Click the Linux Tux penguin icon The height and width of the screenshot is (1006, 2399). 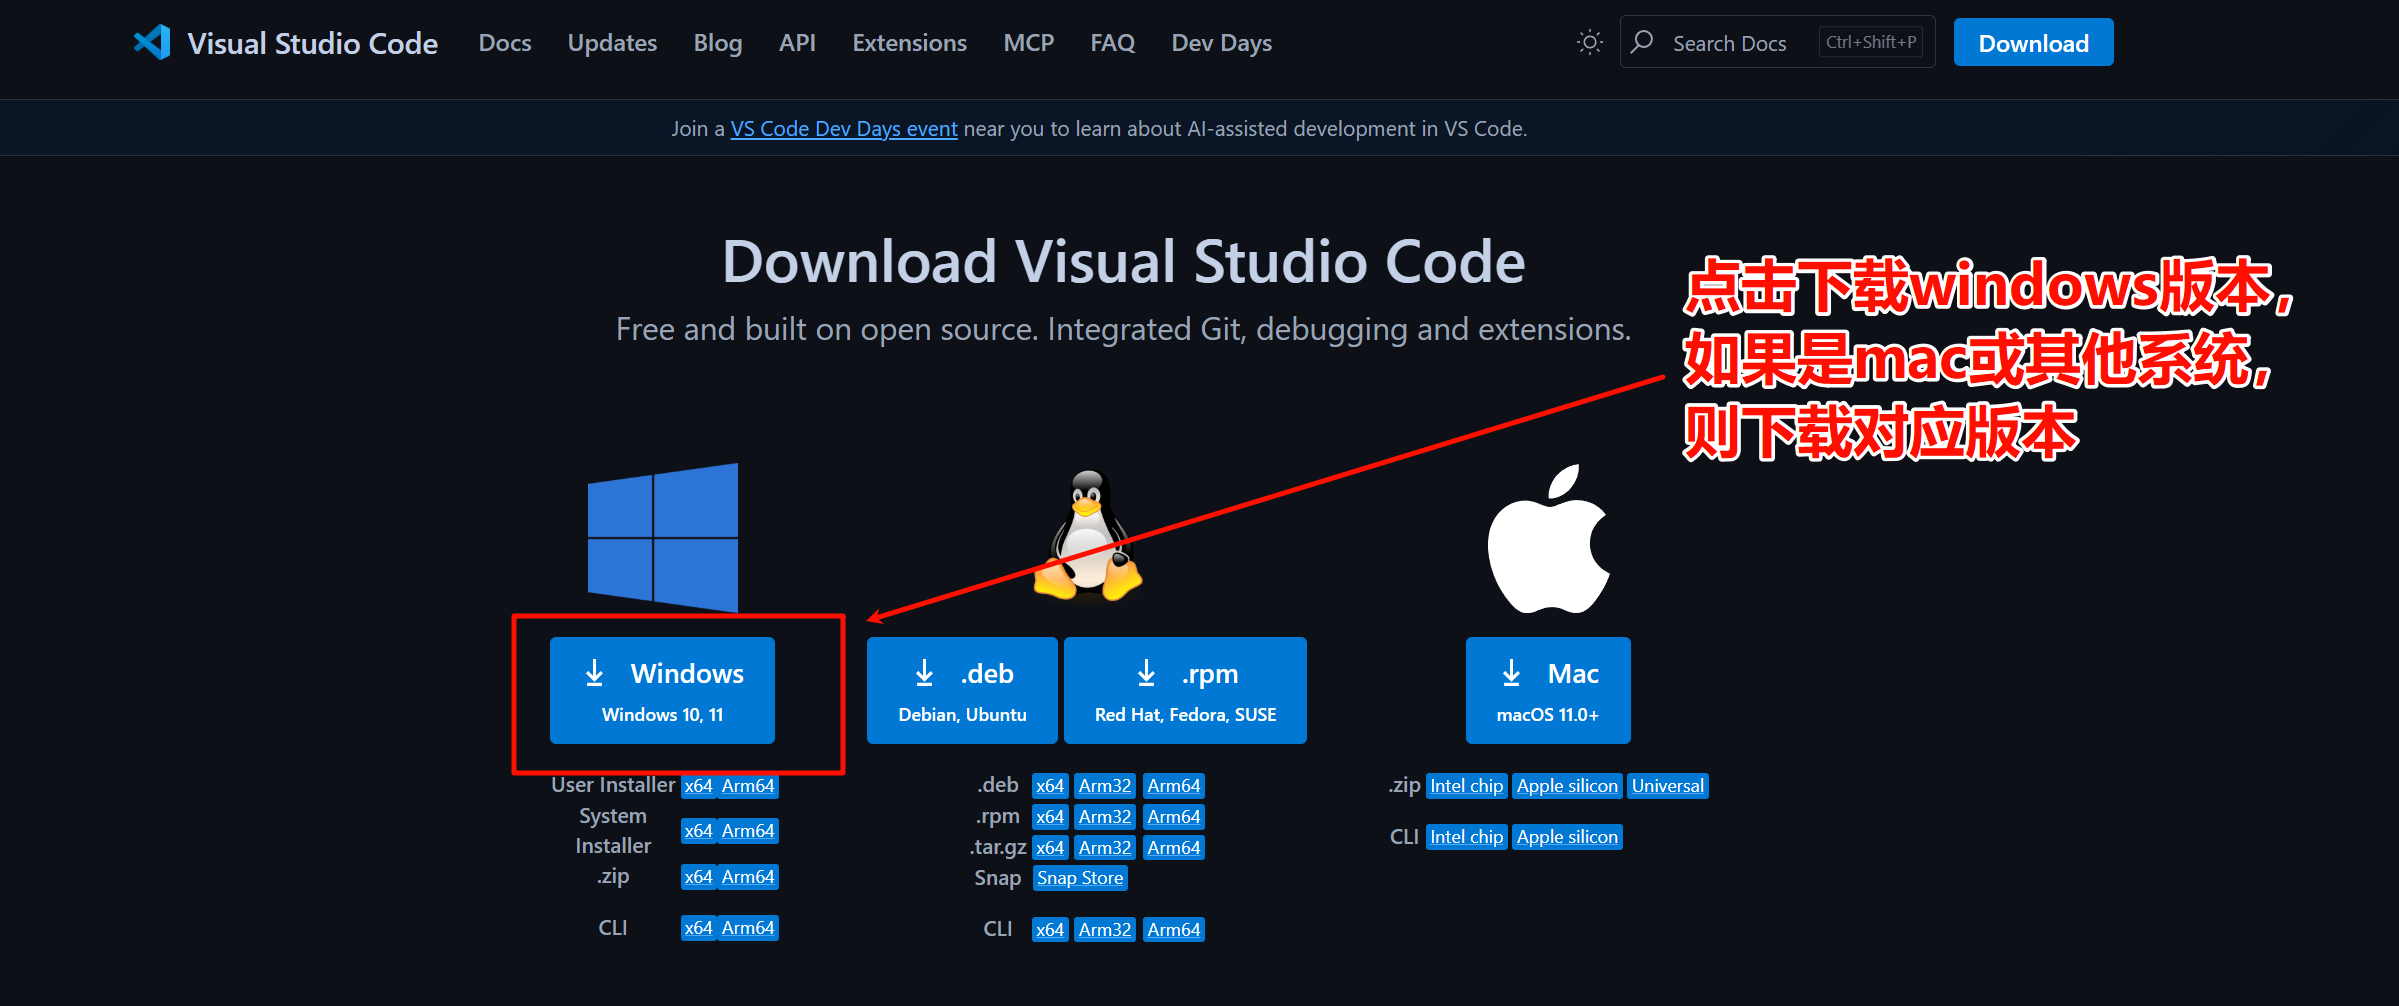coord(1087,535)
